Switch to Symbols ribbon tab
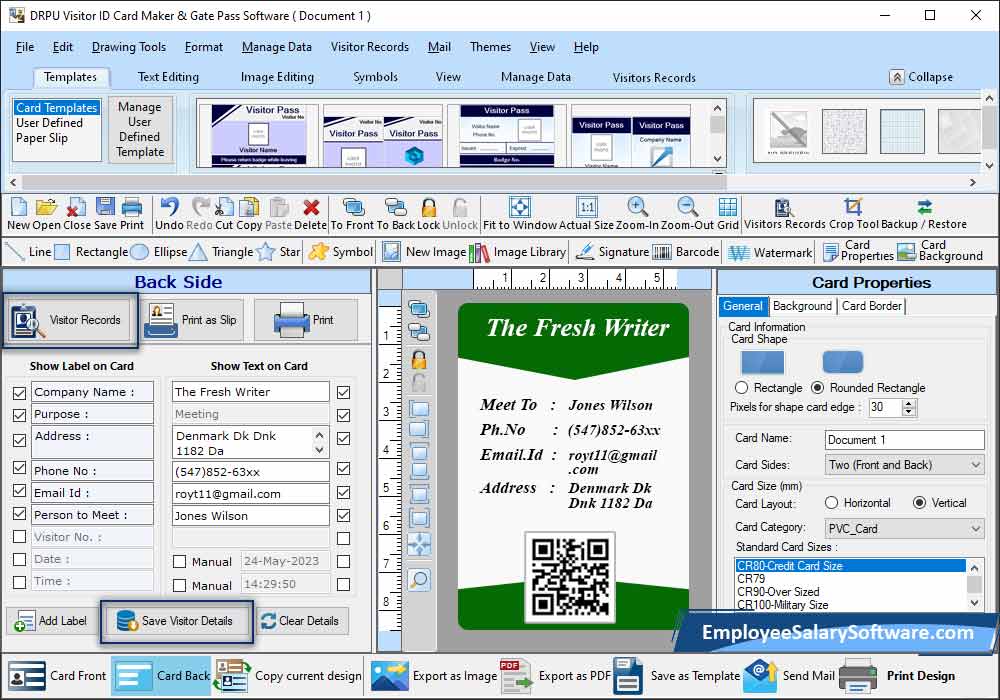This screenshot has width=1000, height=700. [x=376, y=77]
